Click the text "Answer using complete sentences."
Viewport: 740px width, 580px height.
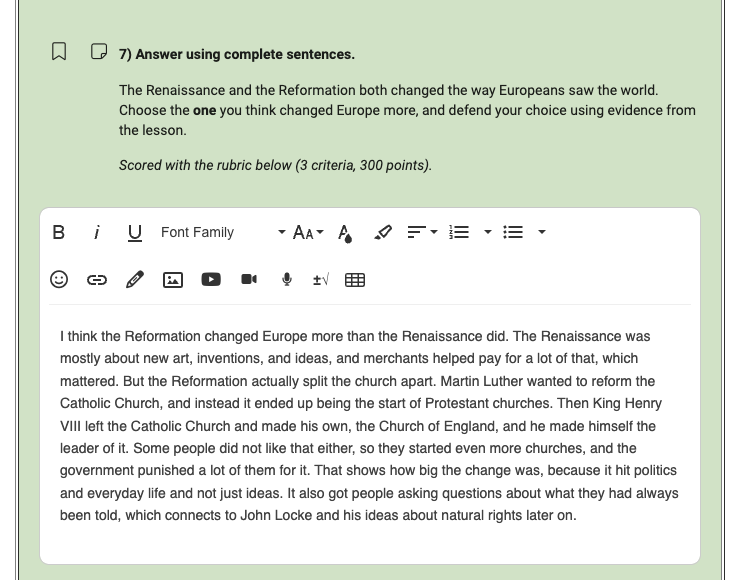pyautogui.click(x=245, y=54)
